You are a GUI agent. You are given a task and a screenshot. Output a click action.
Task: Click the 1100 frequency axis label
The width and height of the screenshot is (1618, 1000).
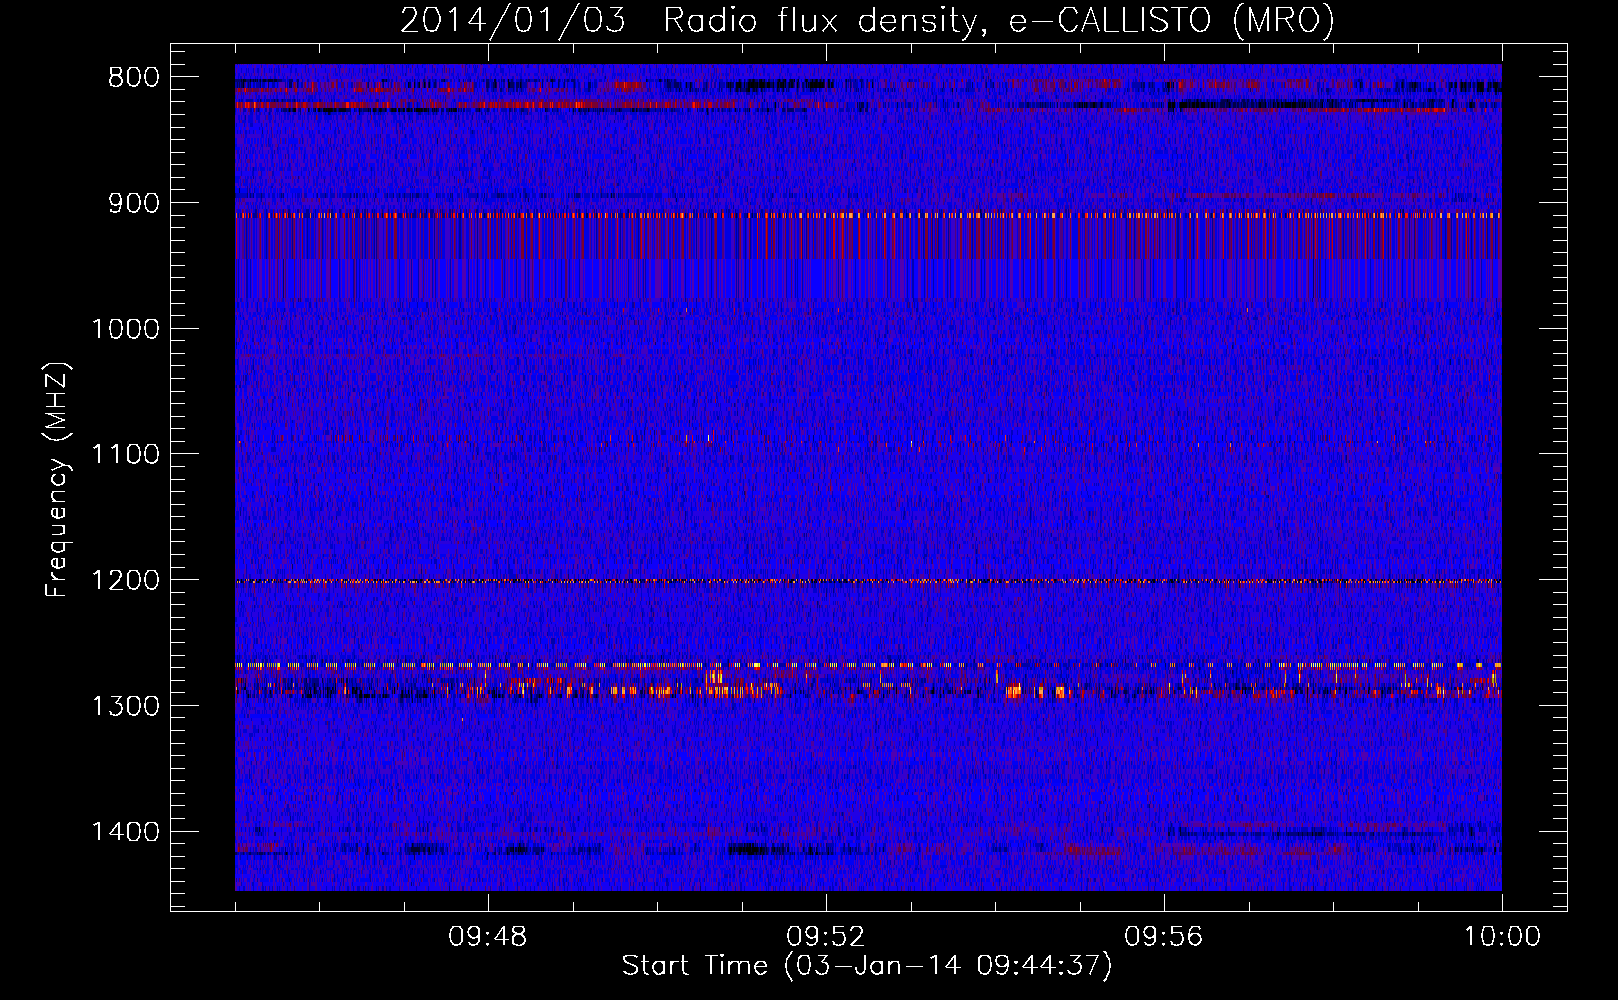pos(125,455)
